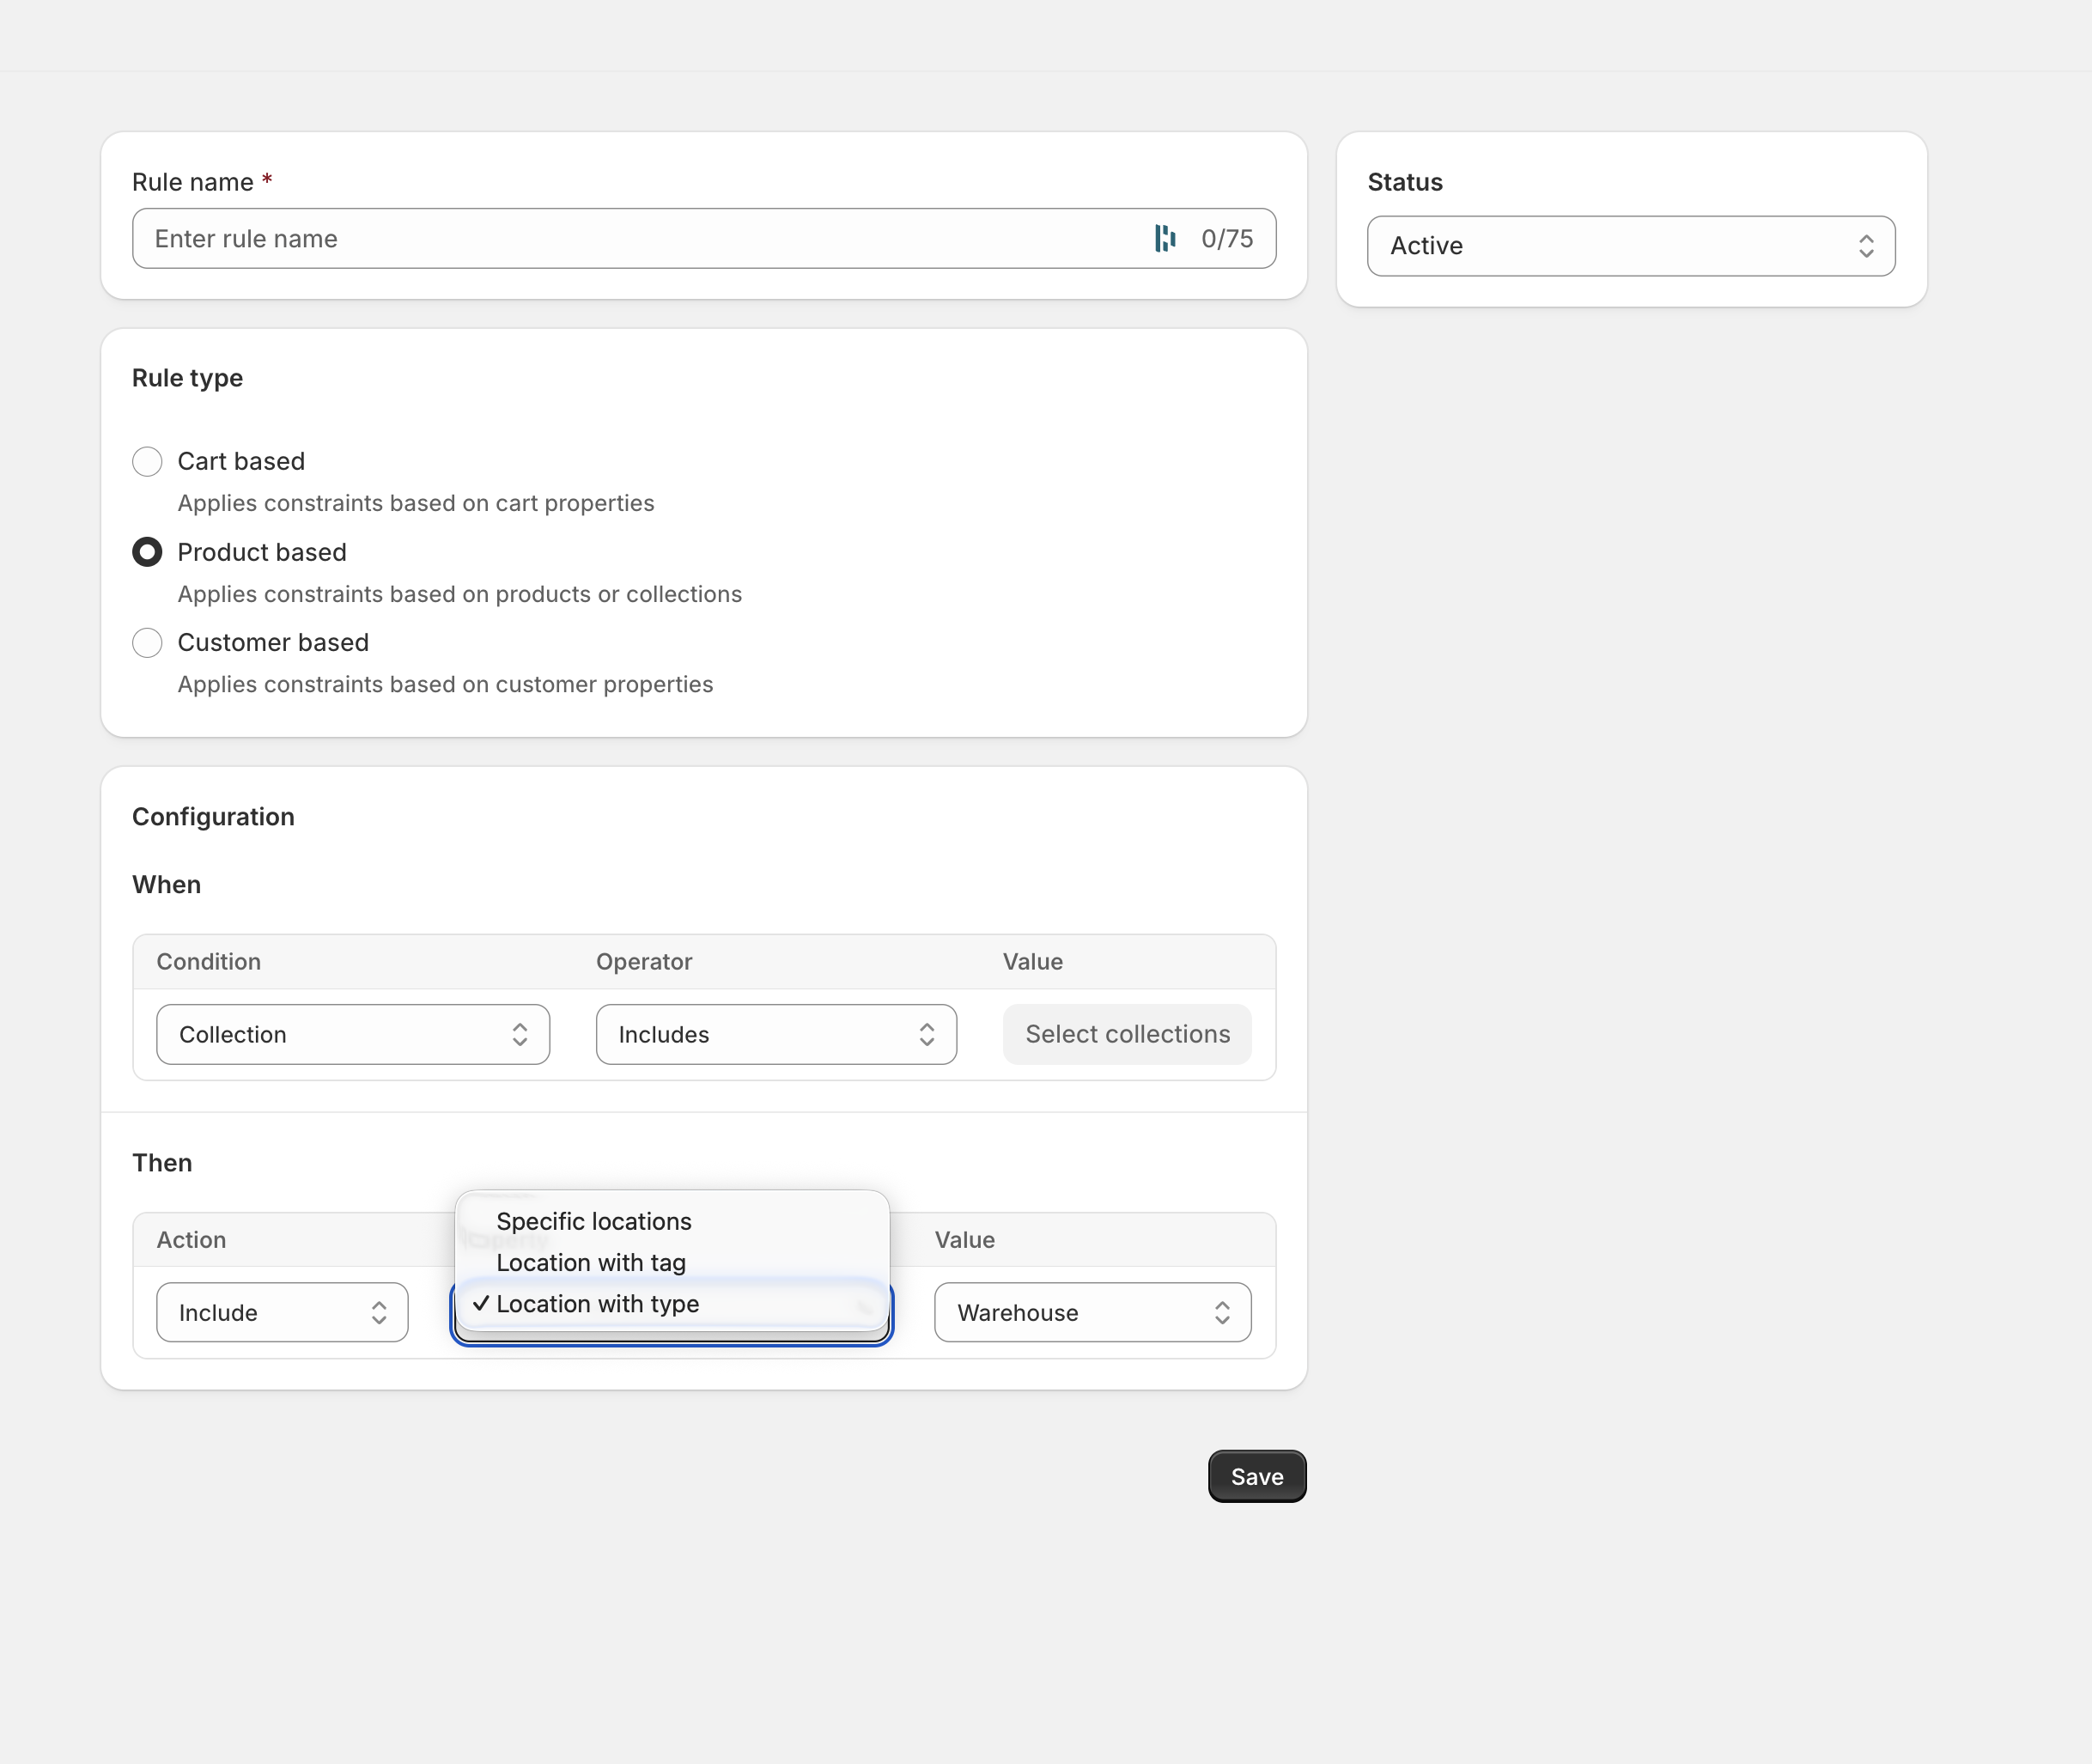Click the stepper chevrons on the Status selector
2092x1764 pixels.
point(1866,245)
